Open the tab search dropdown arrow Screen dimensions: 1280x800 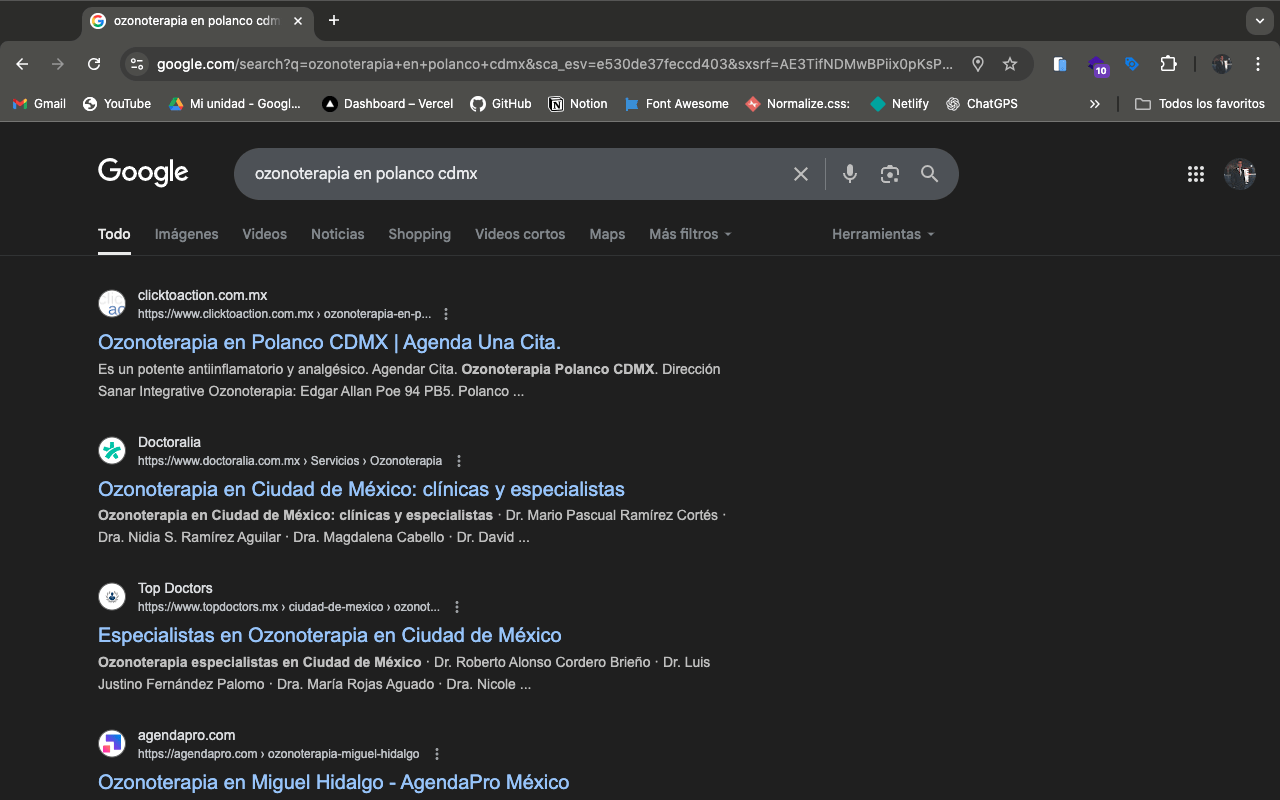click(1260, 20)
